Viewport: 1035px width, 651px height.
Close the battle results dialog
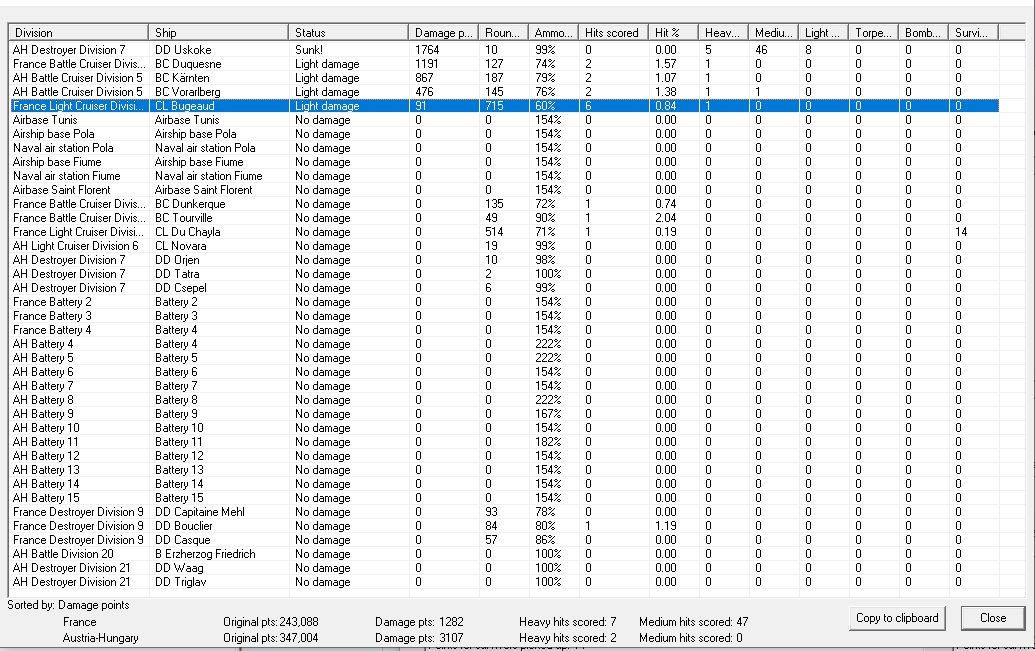(992, 618)
